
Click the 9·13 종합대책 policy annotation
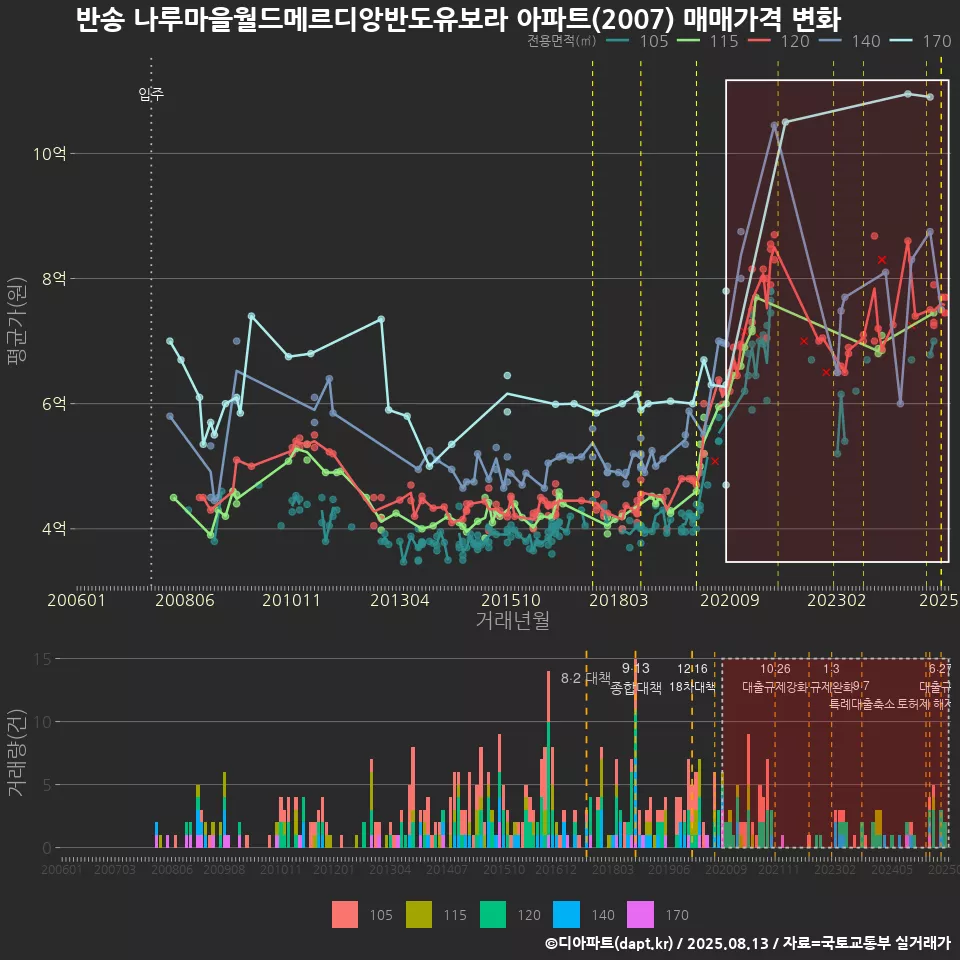point(636,678)
